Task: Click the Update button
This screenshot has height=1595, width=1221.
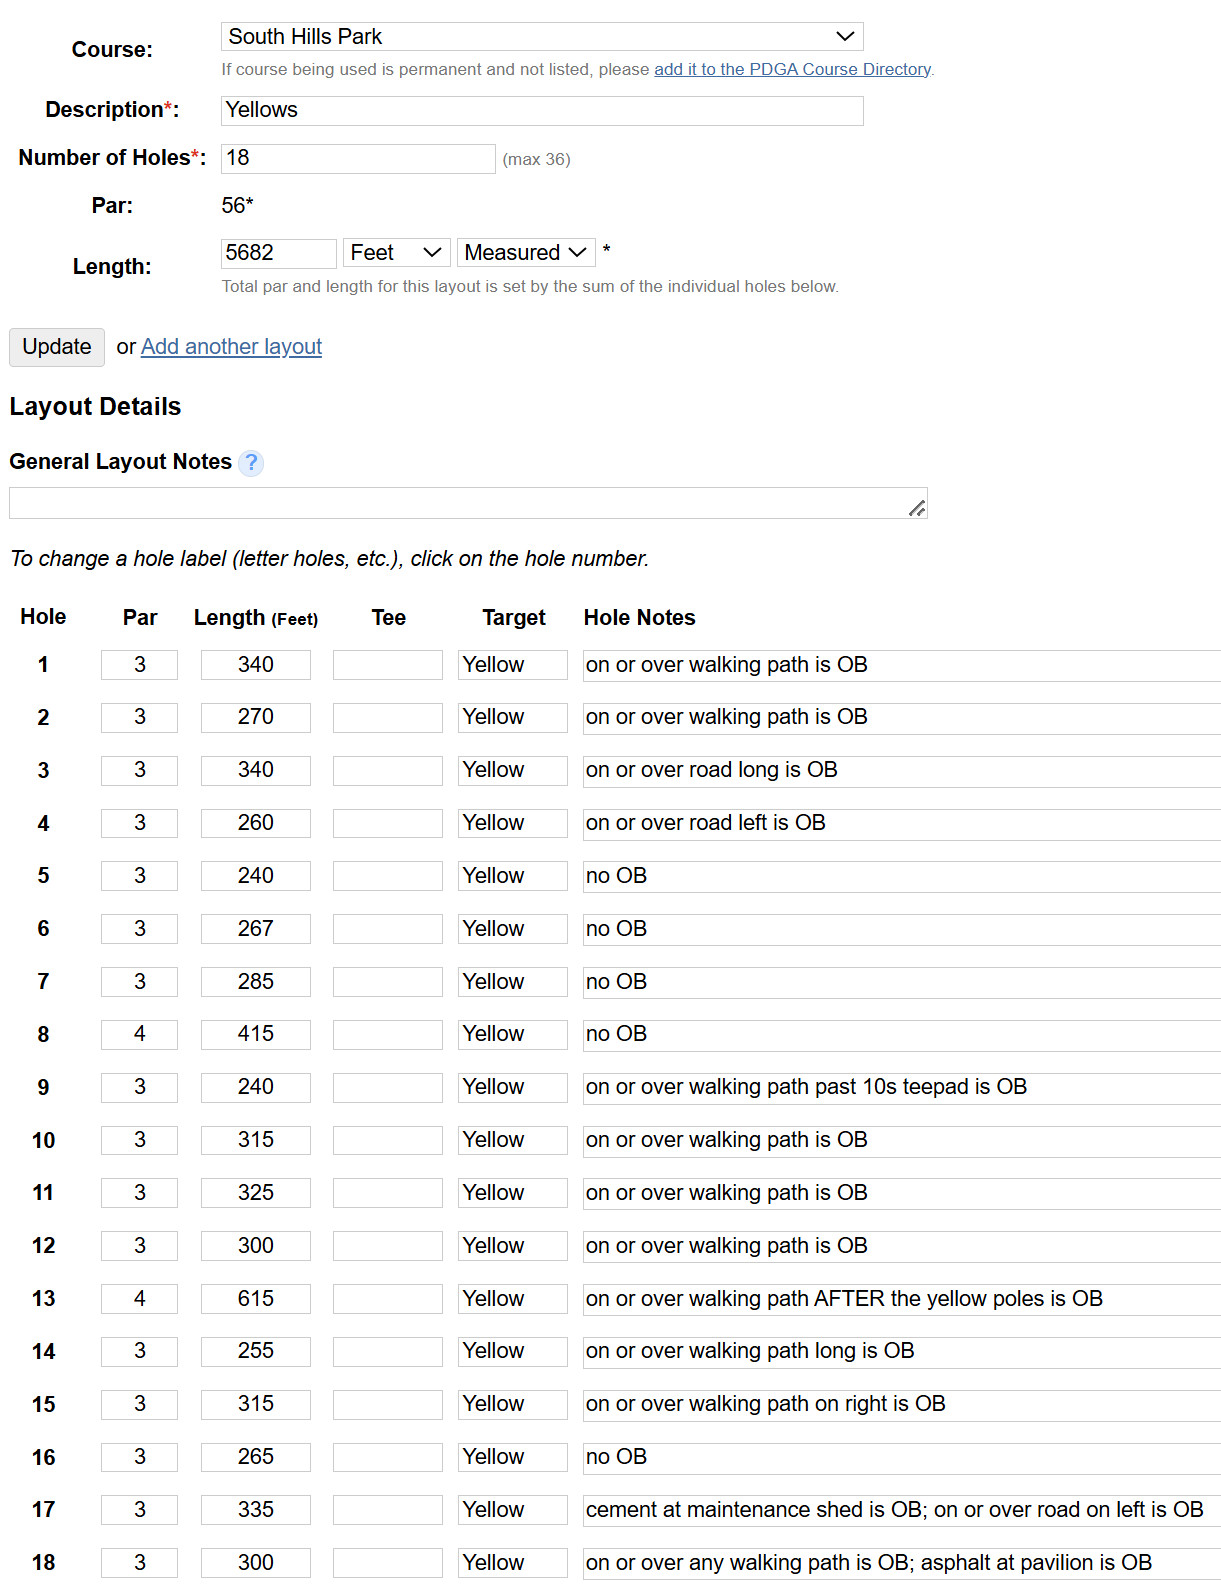Action: [x=57, y=347]
